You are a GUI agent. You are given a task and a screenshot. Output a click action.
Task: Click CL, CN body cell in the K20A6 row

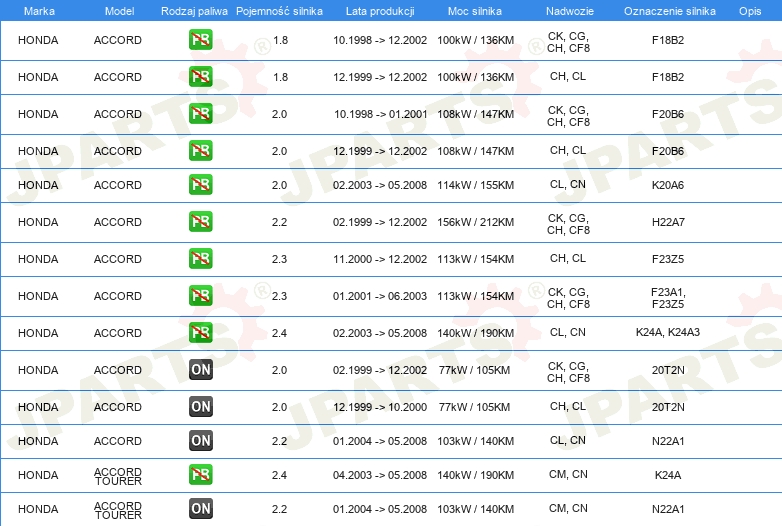568,184
